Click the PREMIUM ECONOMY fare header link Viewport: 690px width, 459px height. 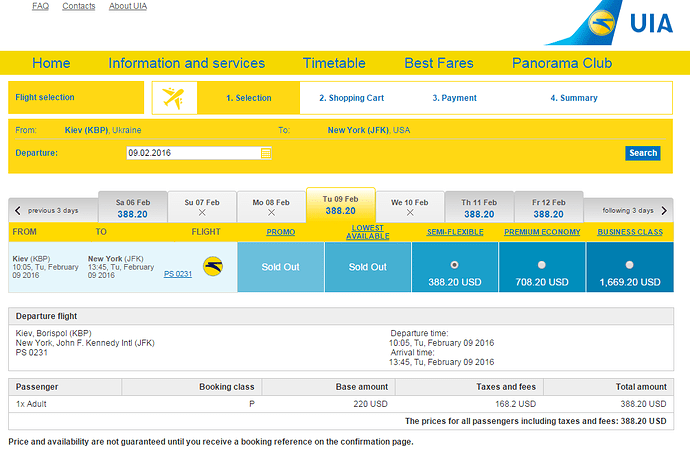click(x=542, y=232)
